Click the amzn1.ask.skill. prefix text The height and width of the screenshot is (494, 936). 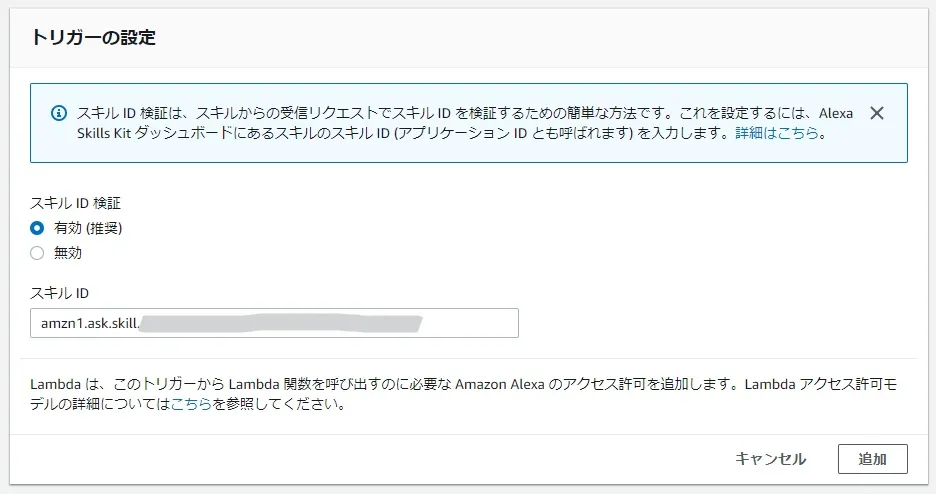(x=89, y=323)
